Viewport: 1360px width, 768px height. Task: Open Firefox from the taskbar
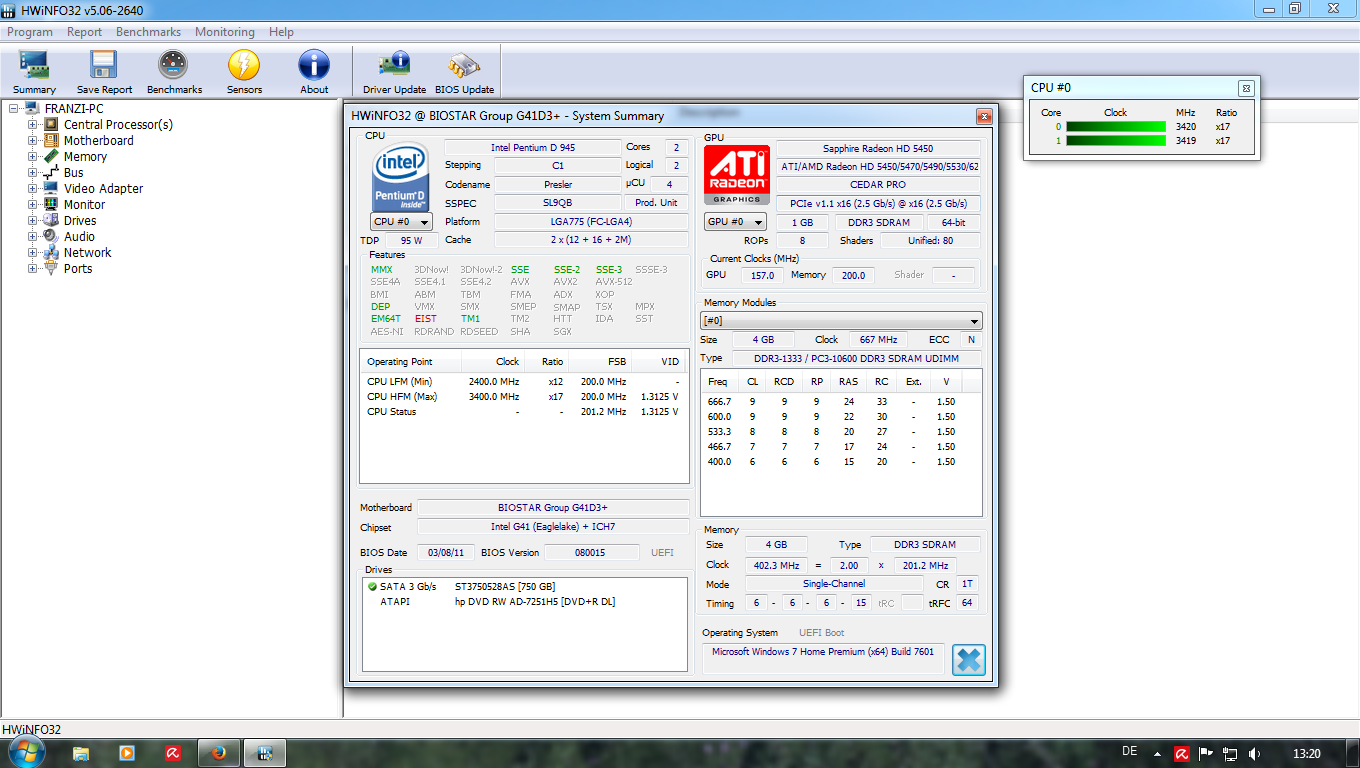[219, 753]
